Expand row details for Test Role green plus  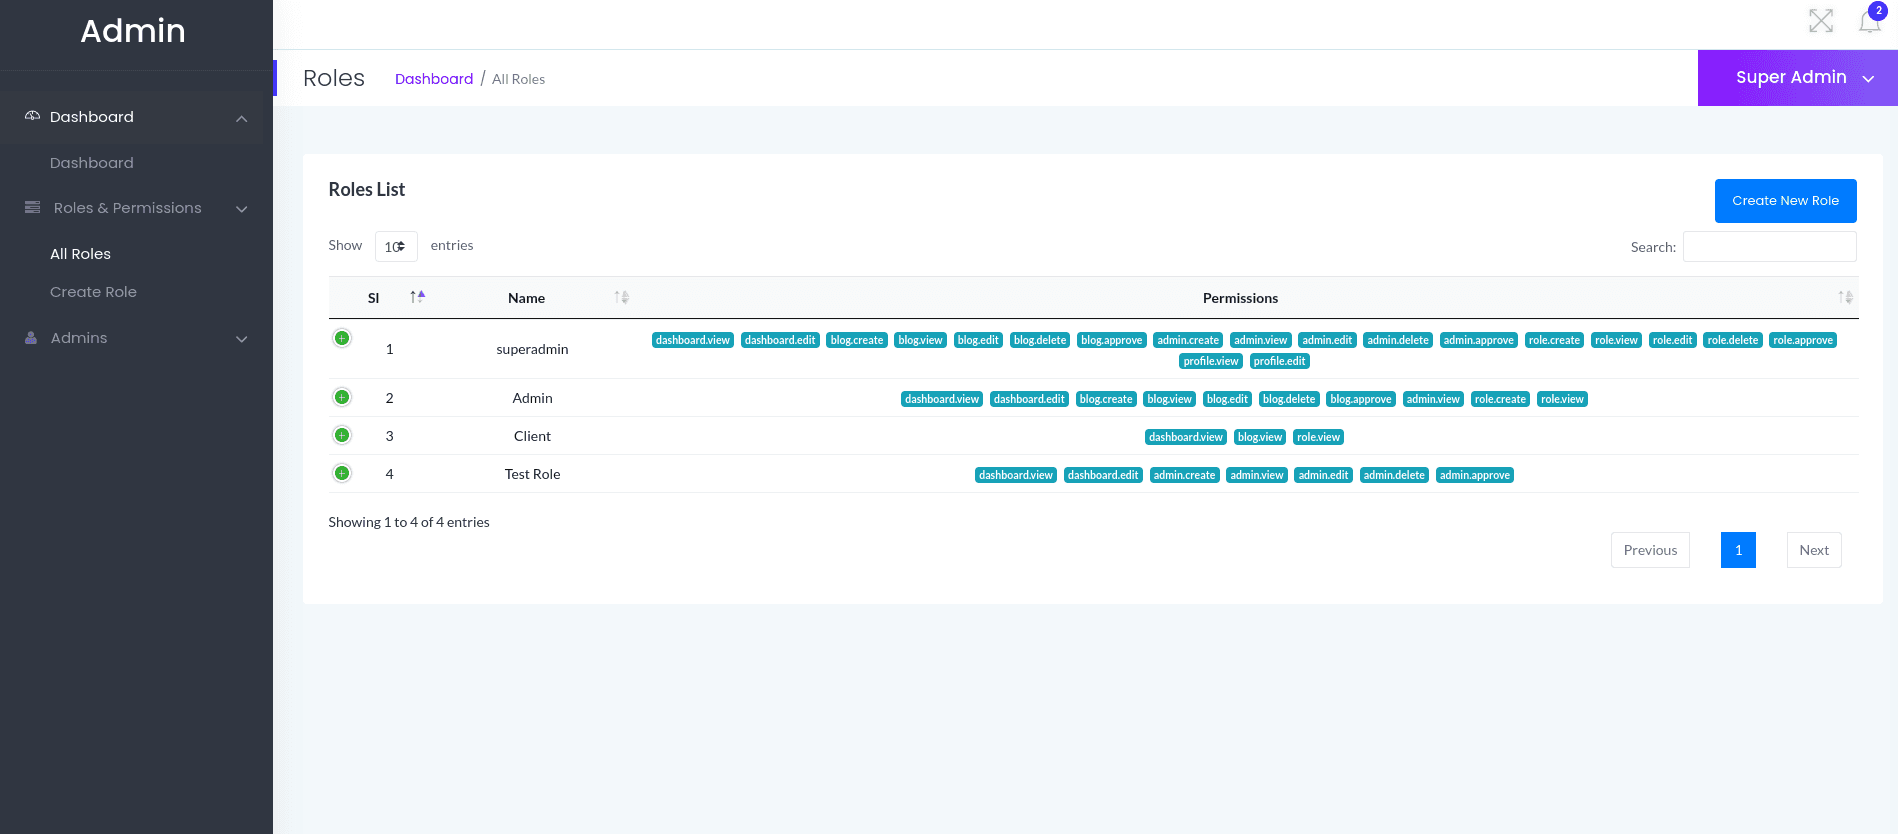(342, 473)
